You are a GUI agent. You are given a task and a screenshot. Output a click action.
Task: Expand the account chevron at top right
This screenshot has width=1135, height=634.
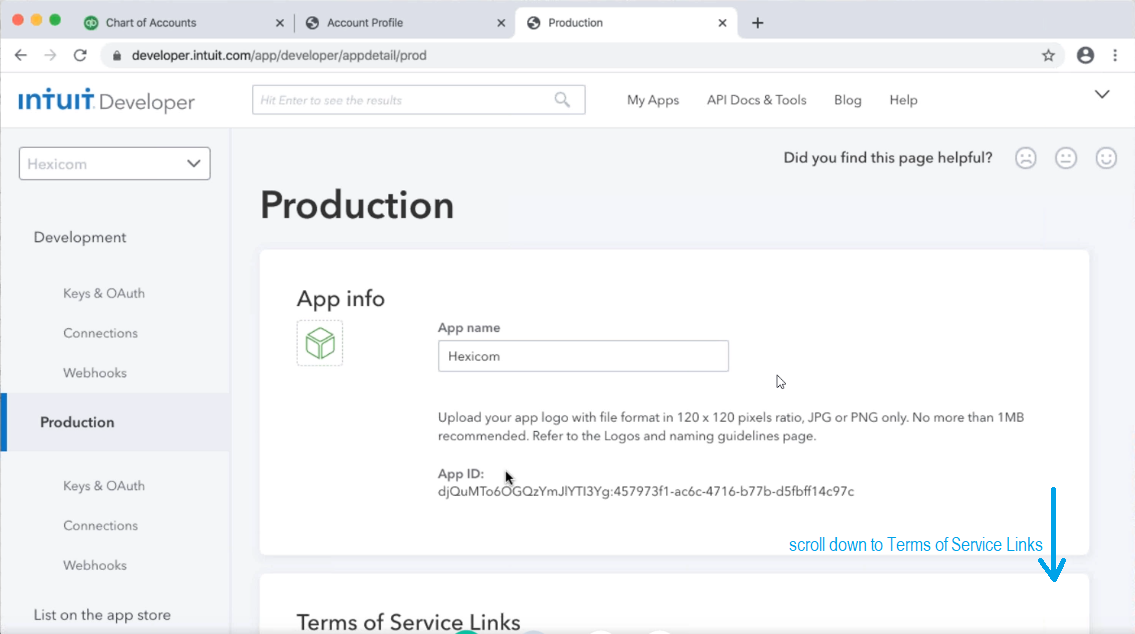tap(1102, 94)
